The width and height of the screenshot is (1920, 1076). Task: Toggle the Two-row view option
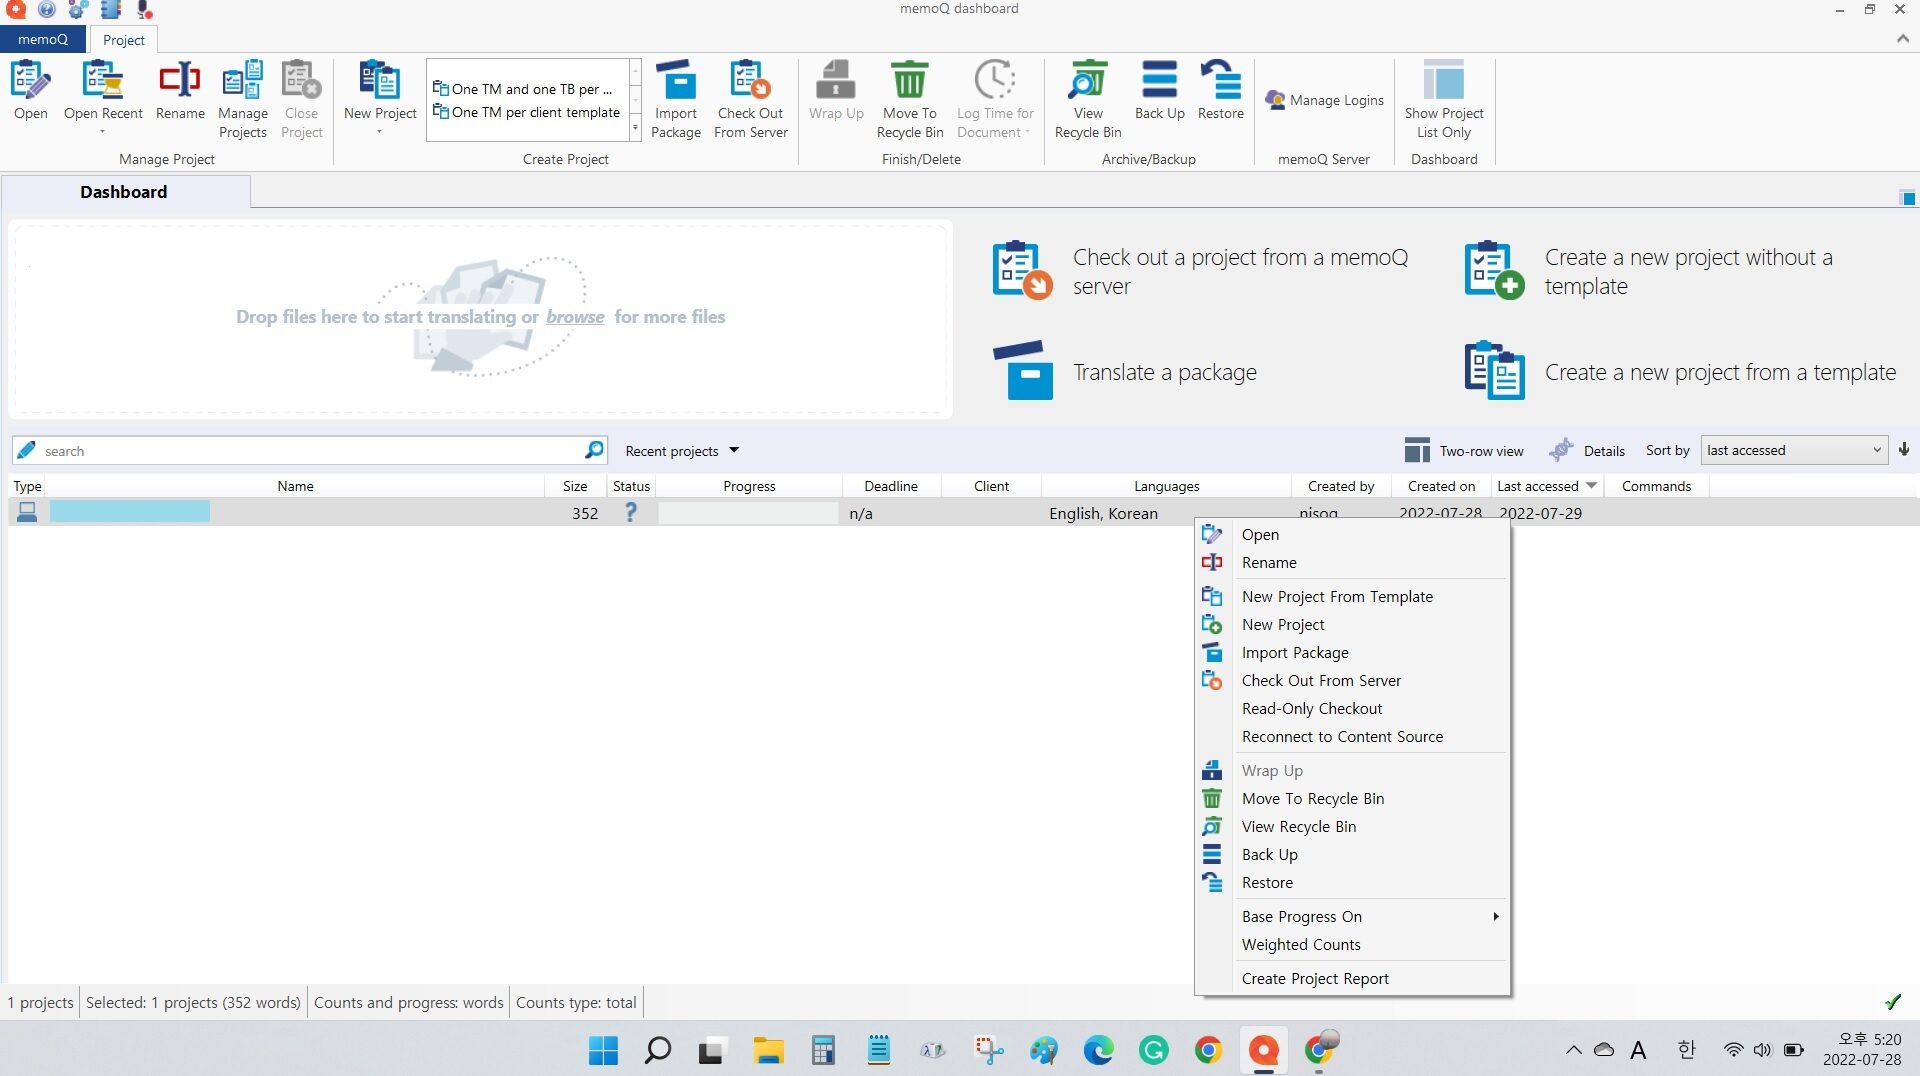(1464, 451)
